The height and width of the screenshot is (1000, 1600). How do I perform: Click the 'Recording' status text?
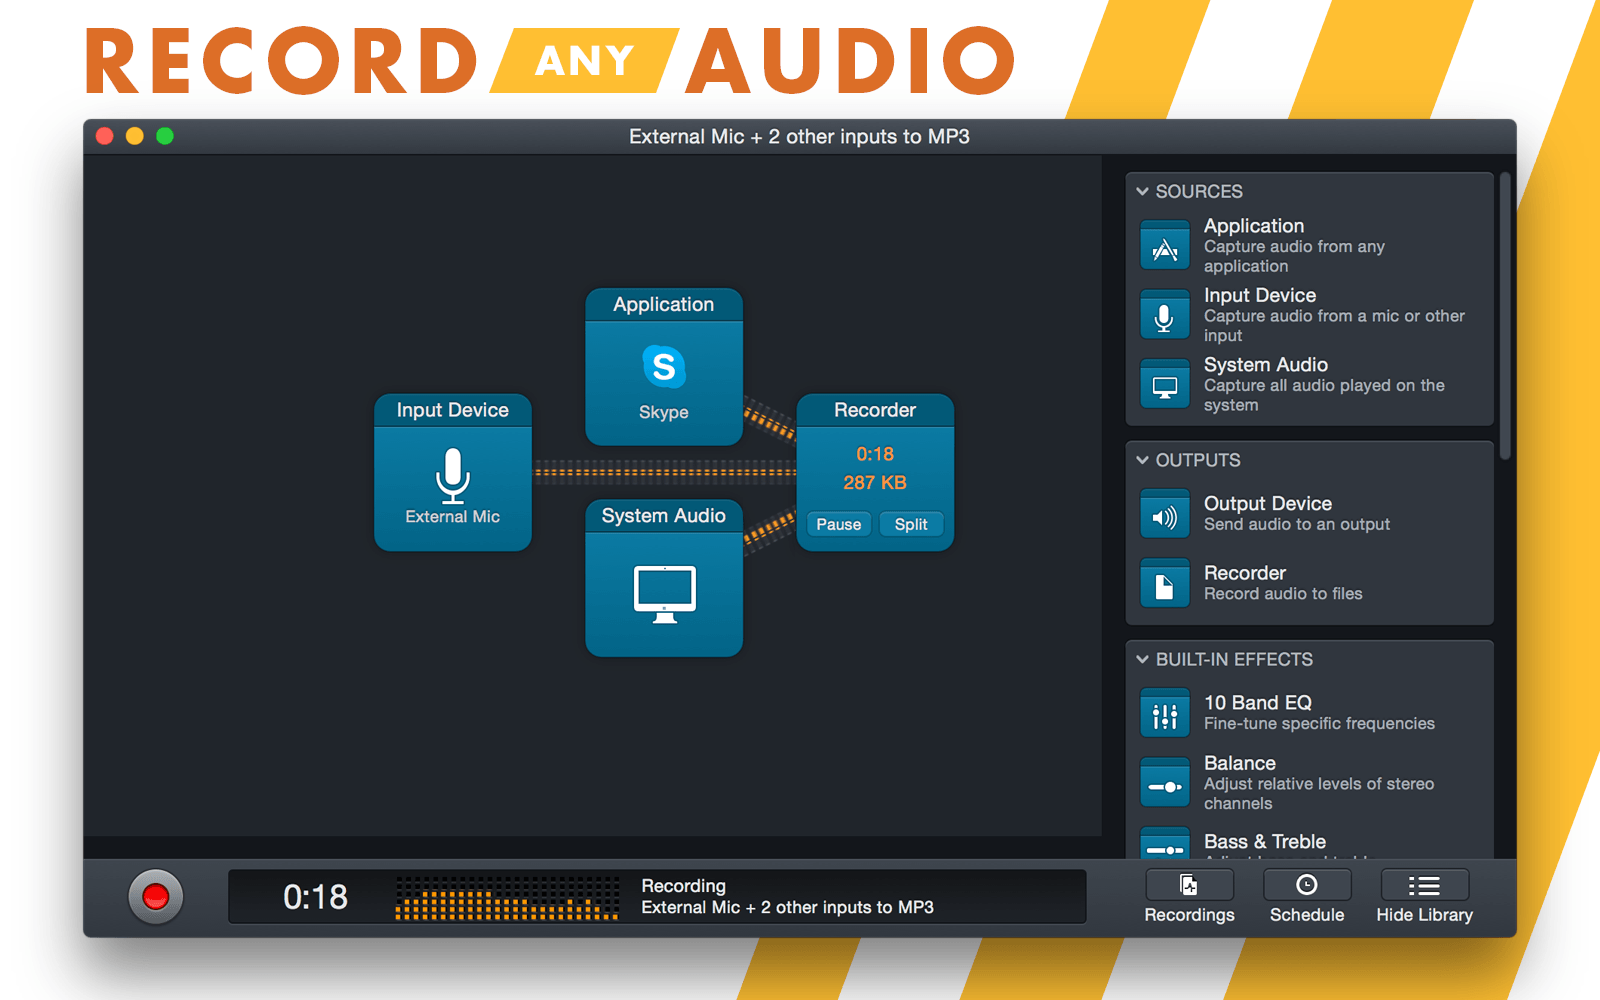683,886
